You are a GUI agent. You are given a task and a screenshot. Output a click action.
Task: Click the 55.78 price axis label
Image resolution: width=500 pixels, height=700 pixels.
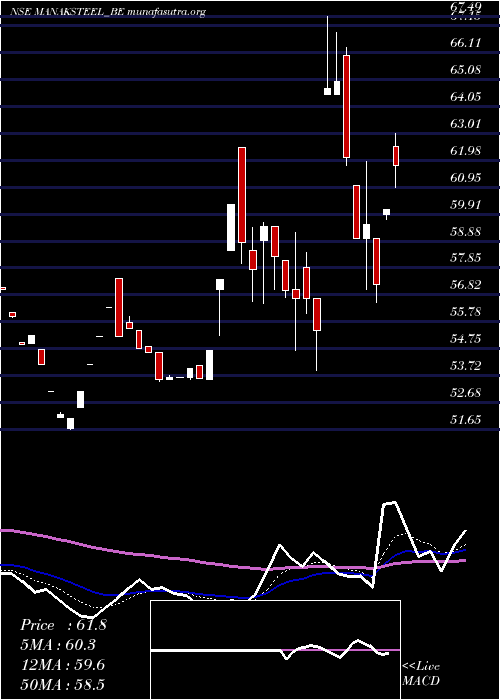click(x=466, y=312)
